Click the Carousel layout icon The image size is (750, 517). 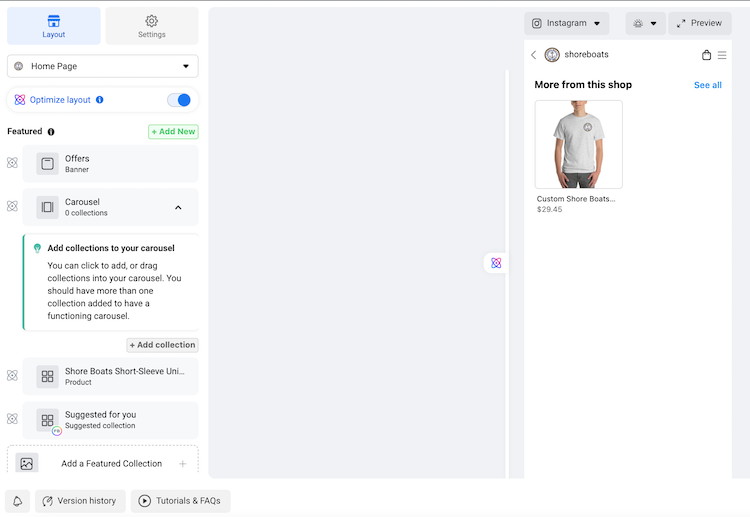tap(47, 207)
